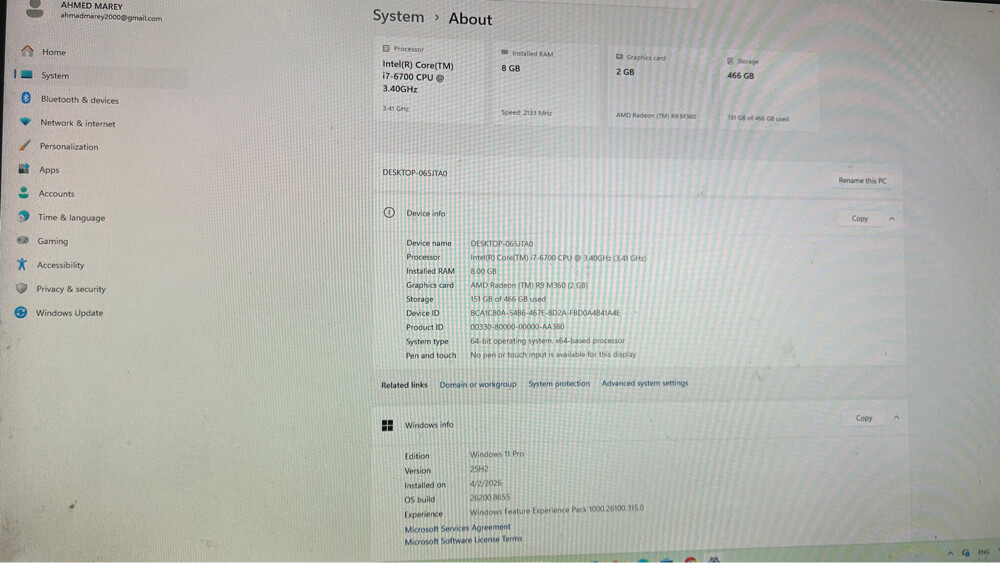Click the ENG language indicator in taskbar
This screenshot has width=1000, height=563.
[983, 552]
